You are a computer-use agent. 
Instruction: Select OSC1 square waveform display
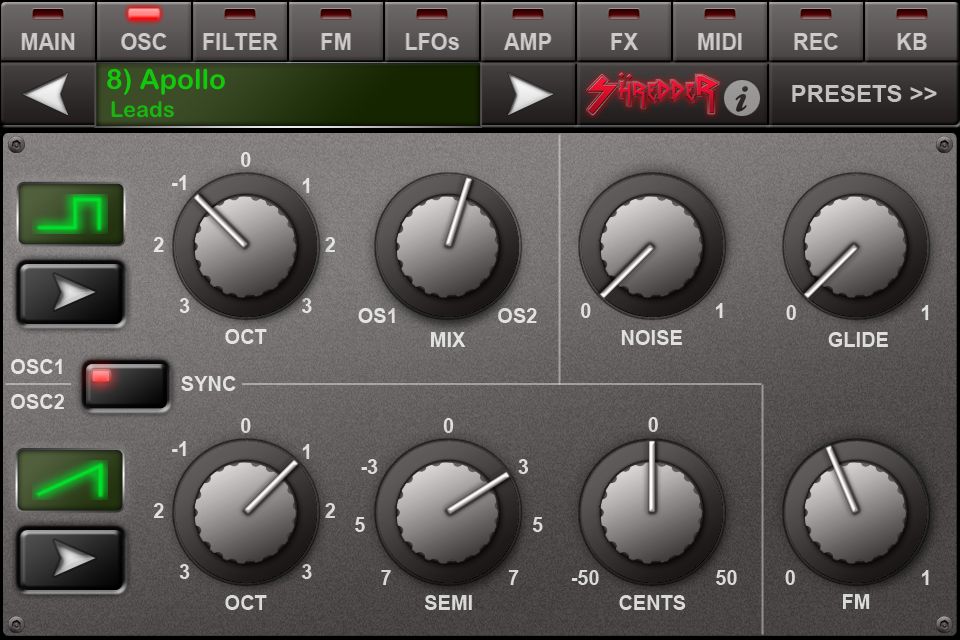pos(71,214)
